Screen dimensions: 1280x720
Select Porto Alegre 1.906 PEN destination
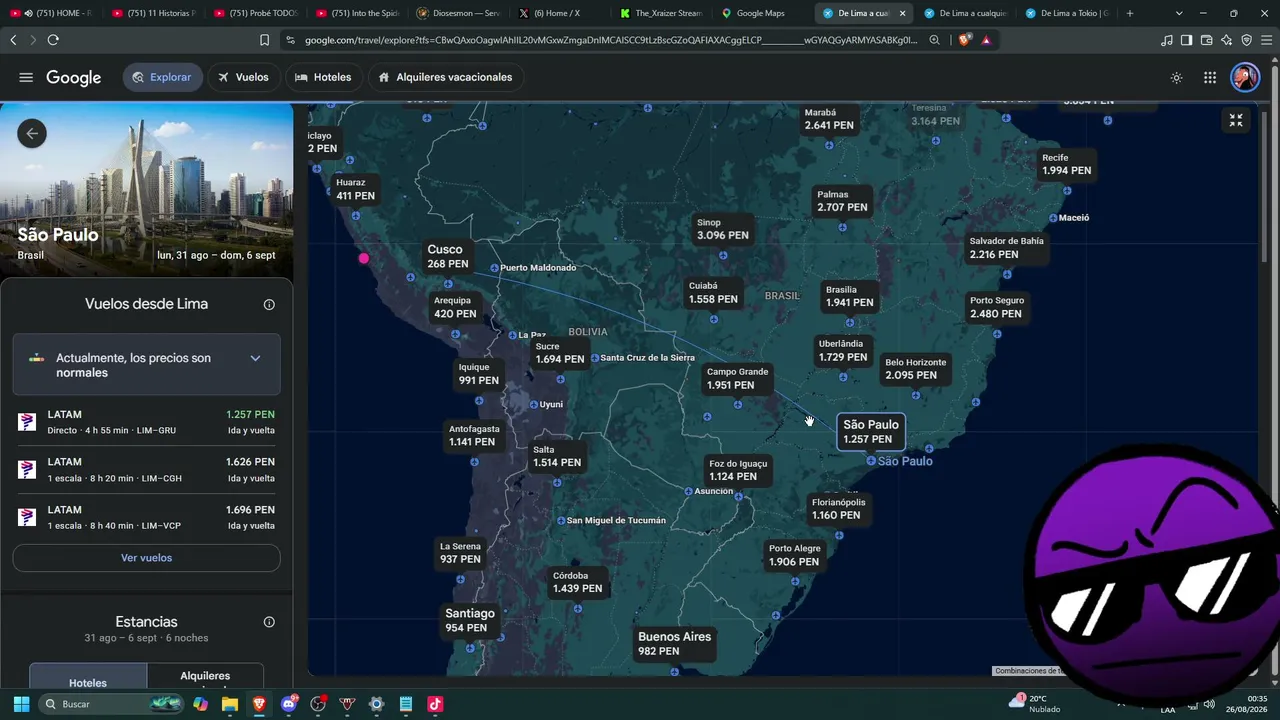tap(794, 555)
